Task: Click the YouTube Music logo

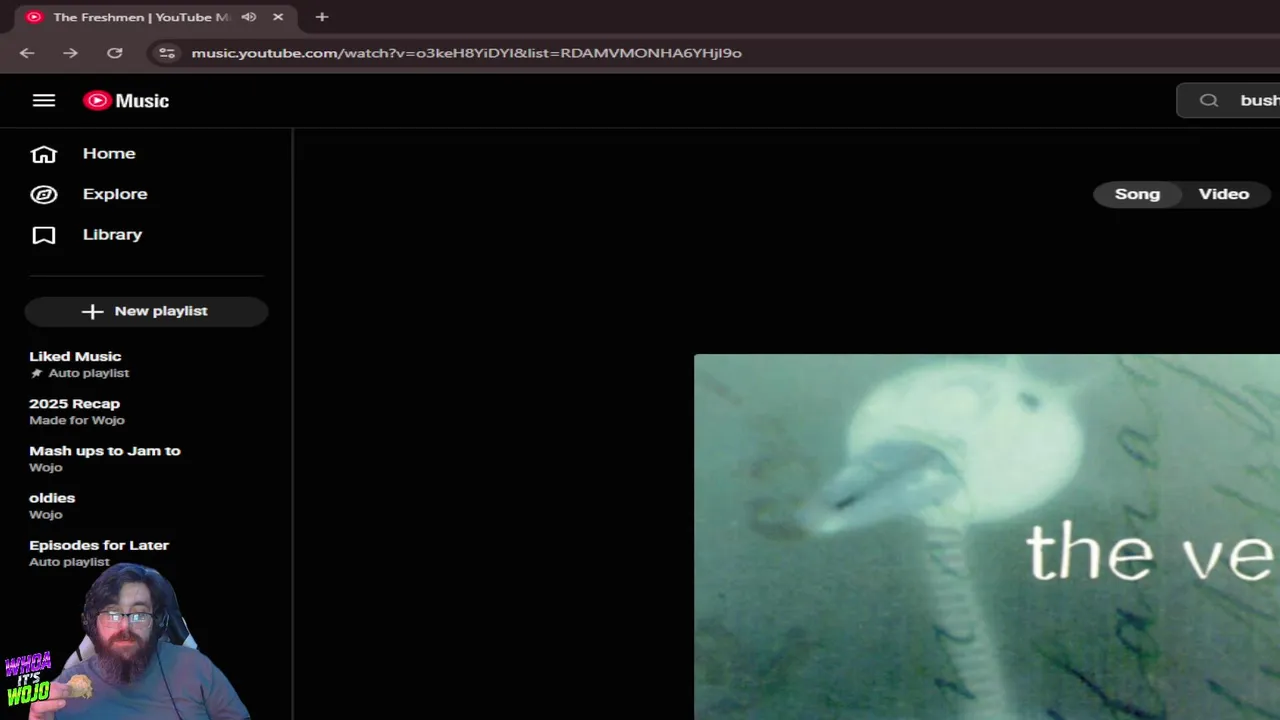Action: [126, 100]
